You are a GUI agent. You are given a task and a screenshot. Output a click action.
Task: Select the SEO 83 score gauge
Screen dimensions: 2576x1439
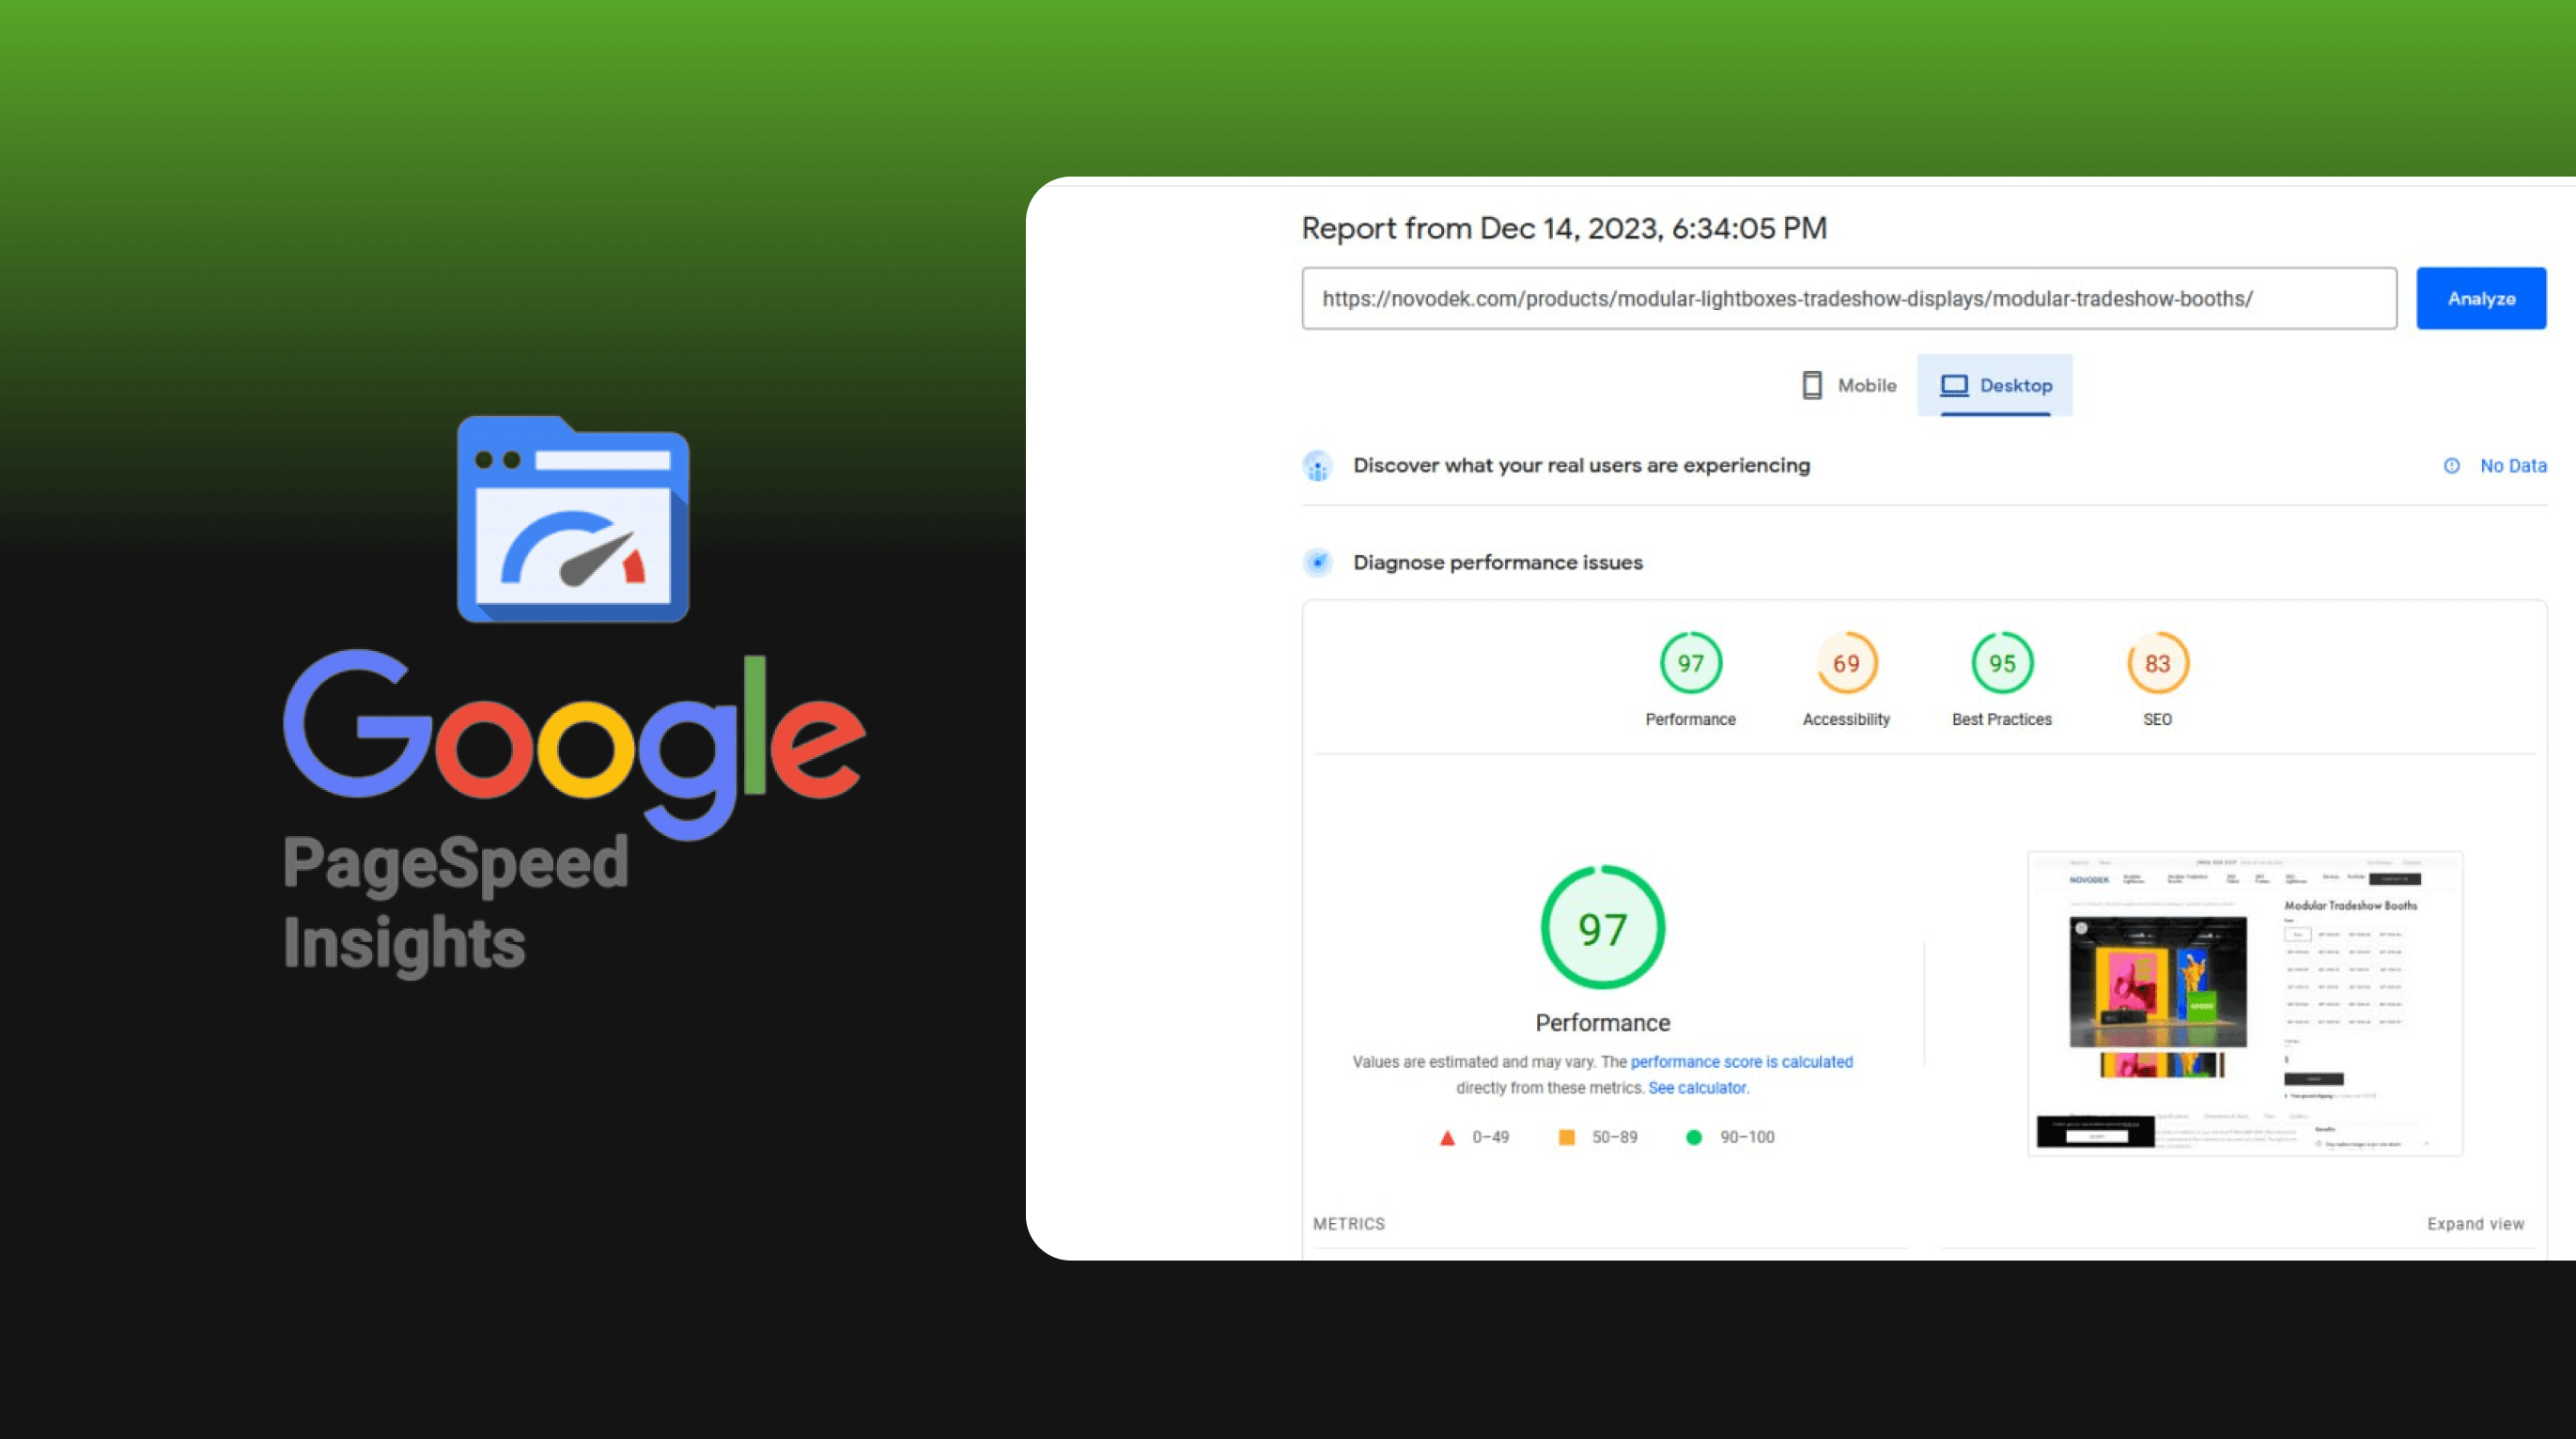click(2157, 663)
